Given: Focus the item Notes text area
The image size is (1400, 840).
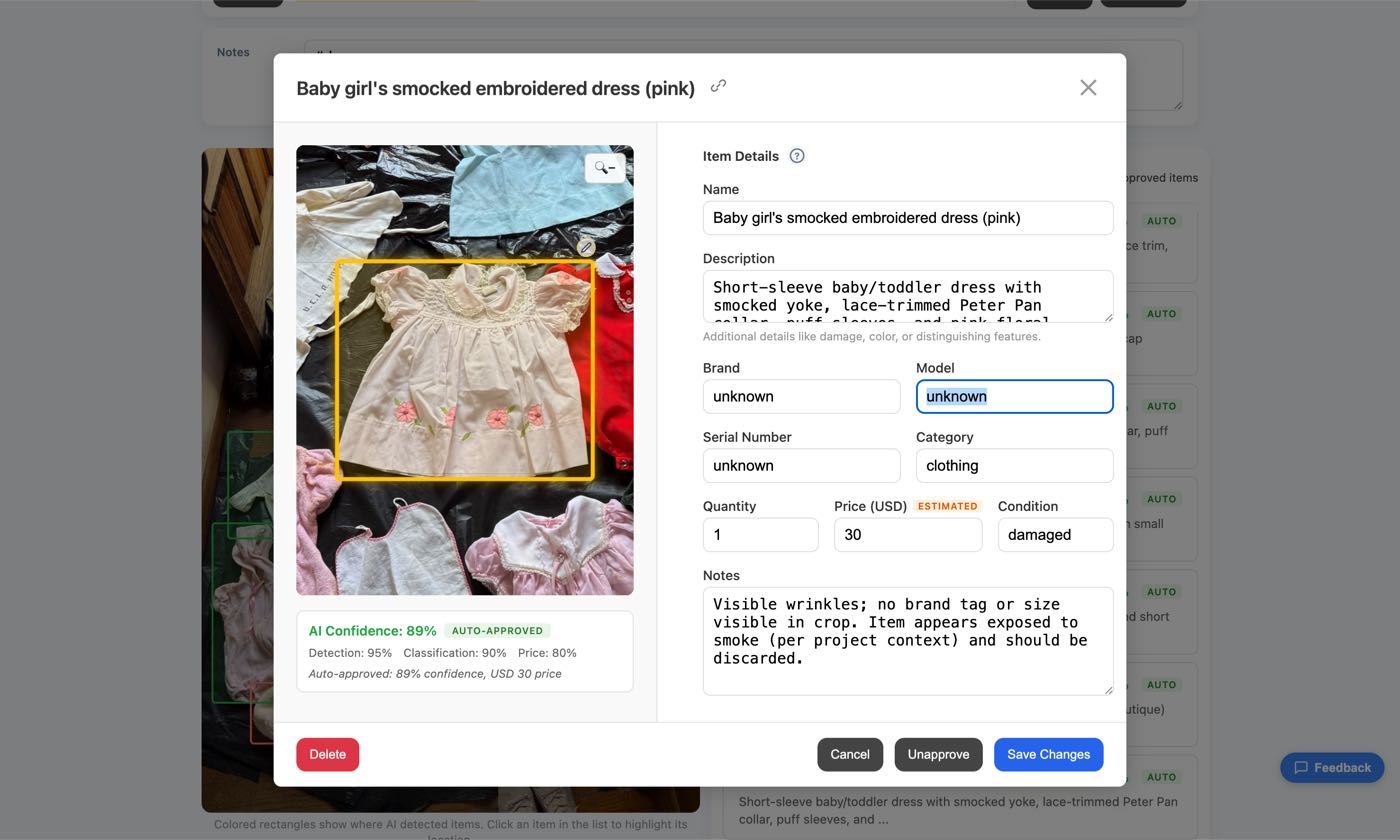Looking at the screenshot, I should [x=908, y=641].
